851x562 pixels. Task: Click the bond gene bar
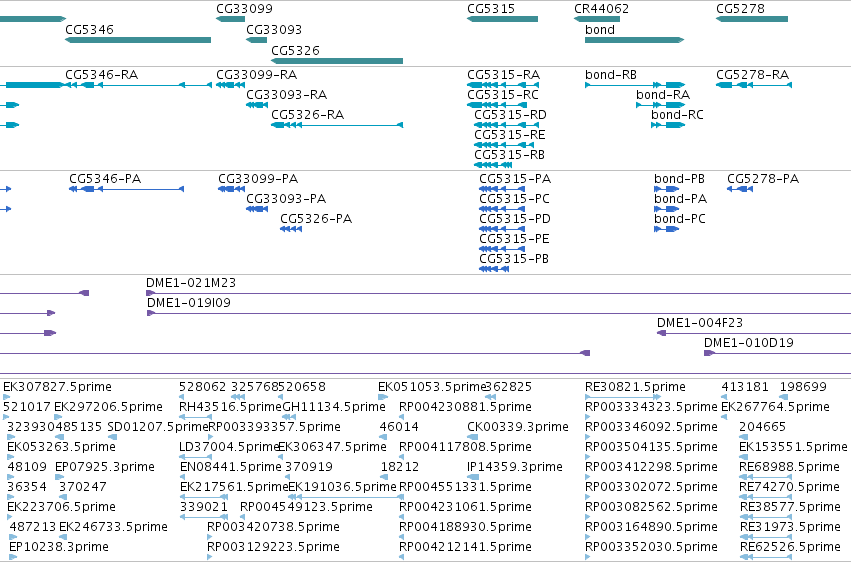634,40
